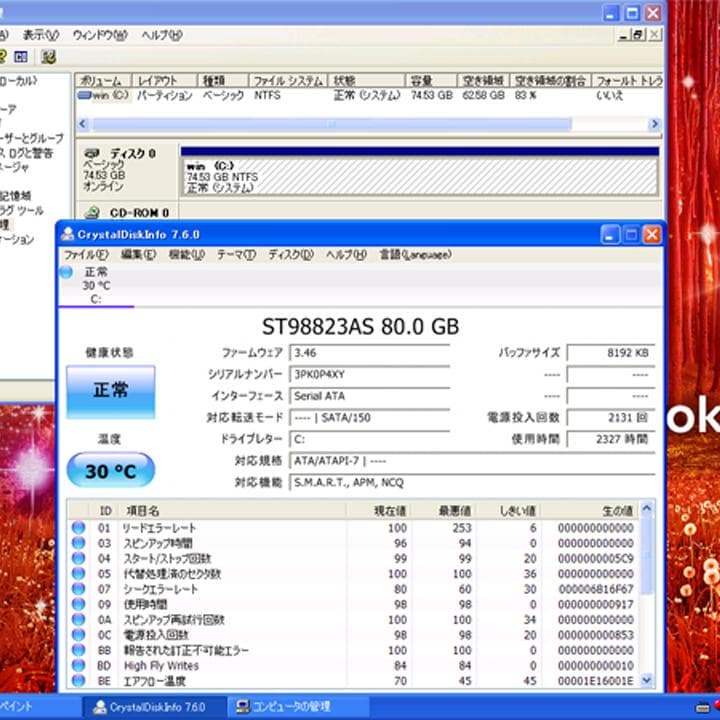720x720 pixels.
Task: Click status icon for 03 スピンアップ時間 row
Action: 79,543
